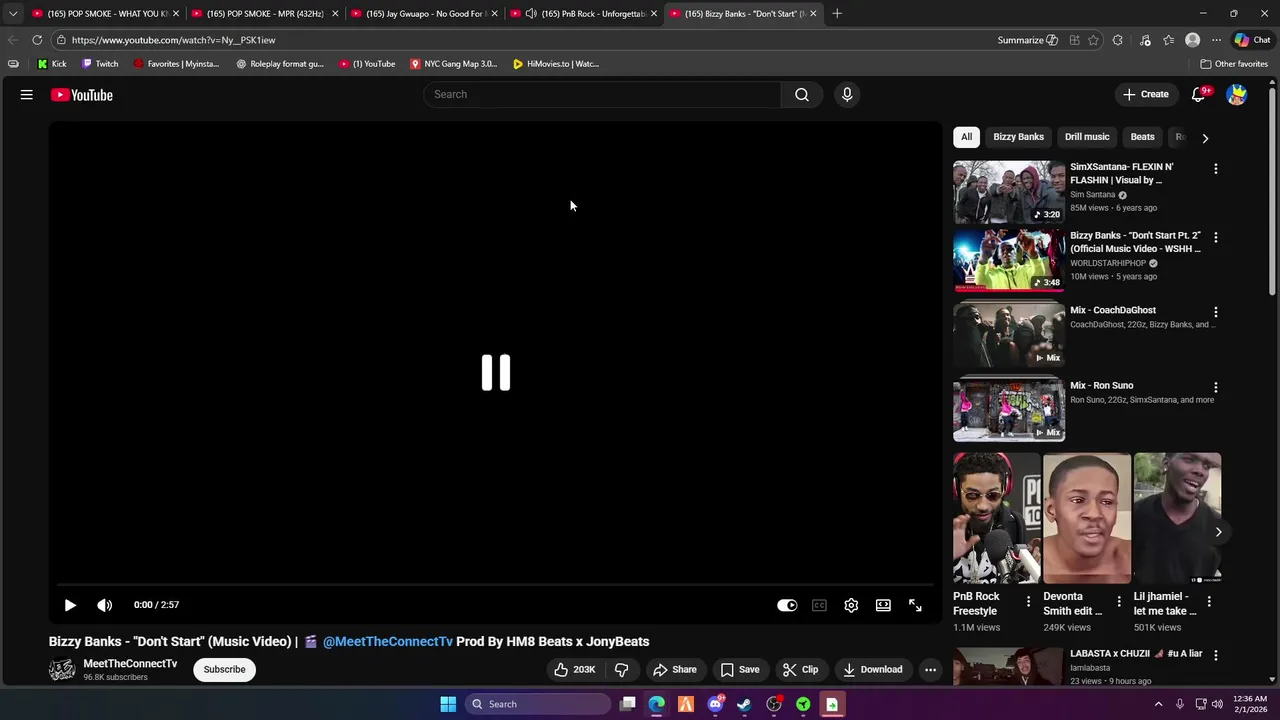Add this page to favorites star
1280x720 pixels.
click(1093, 40)
